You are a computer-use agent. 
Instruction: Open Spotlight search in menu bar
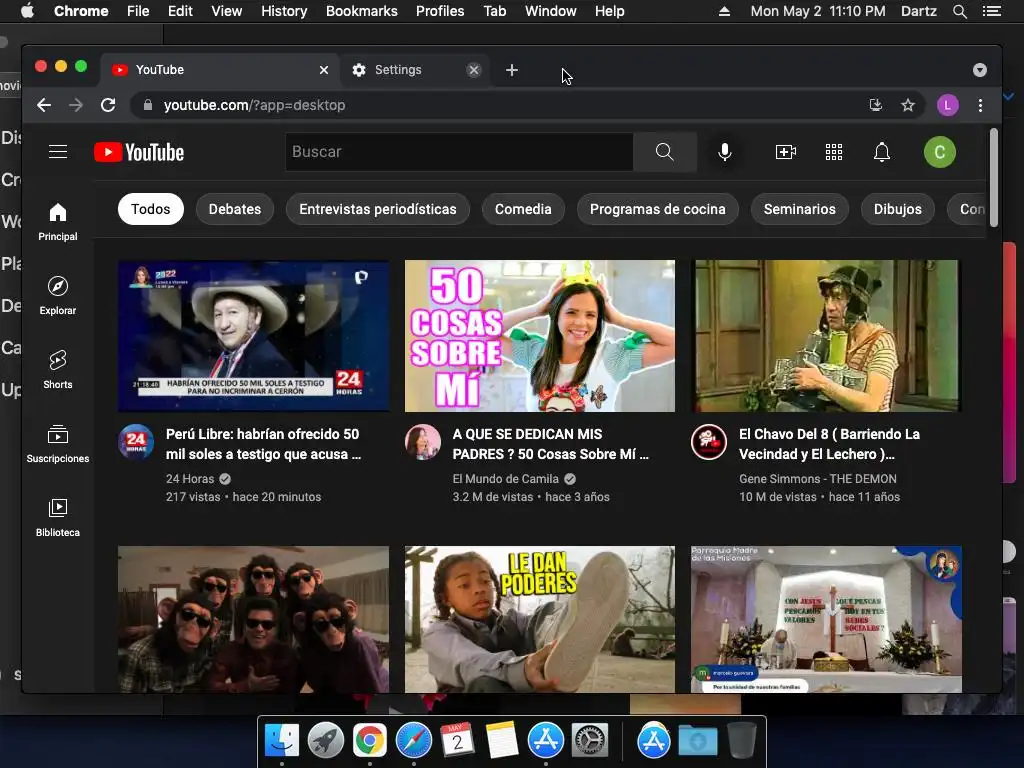point(959,11)
